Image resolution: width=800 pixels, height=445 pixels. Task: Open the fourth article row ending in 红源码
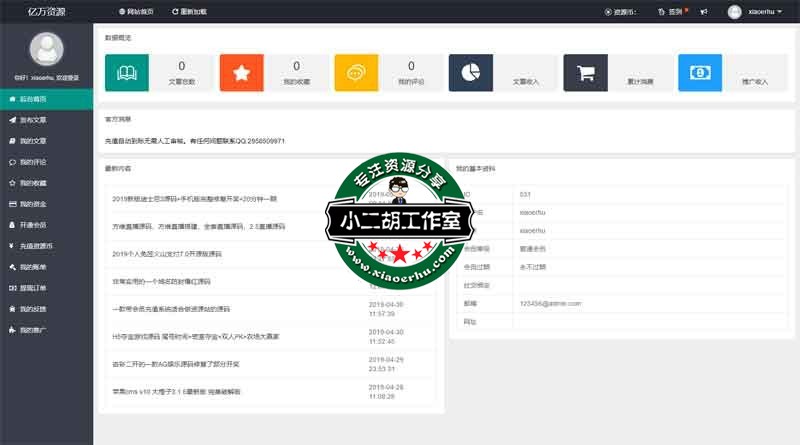(x=161, y=281)
